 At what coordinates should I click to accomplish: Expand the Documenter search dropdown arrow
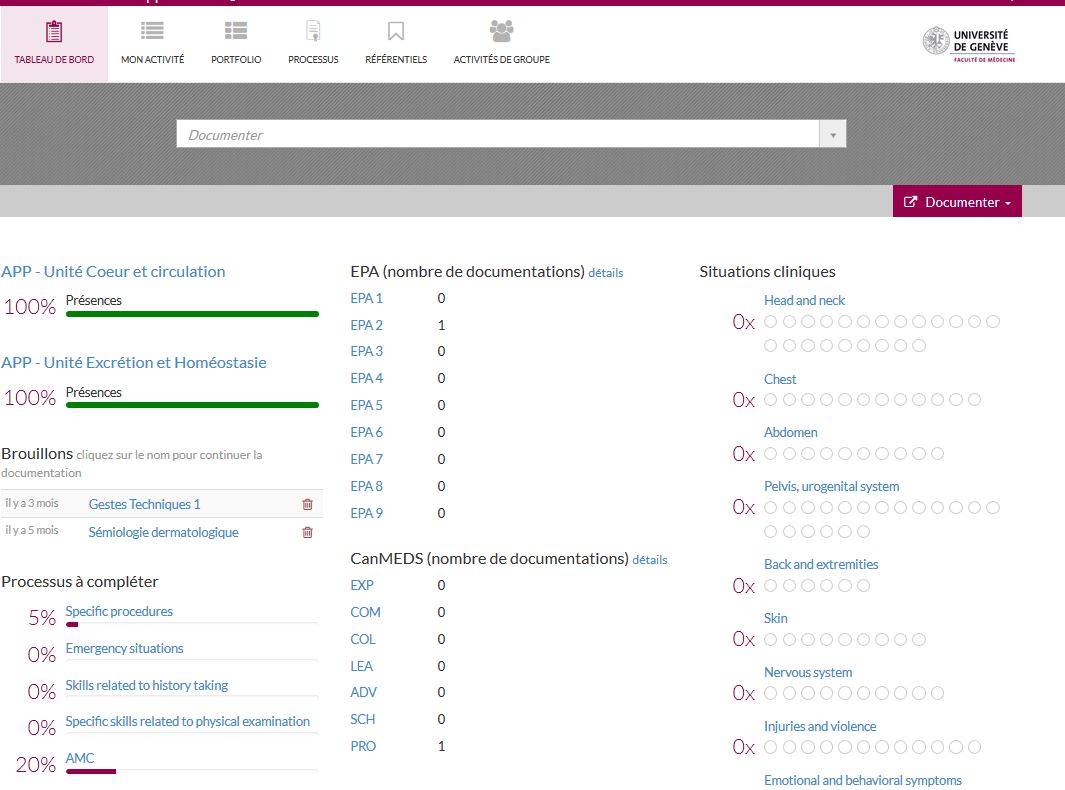point(832,135)
